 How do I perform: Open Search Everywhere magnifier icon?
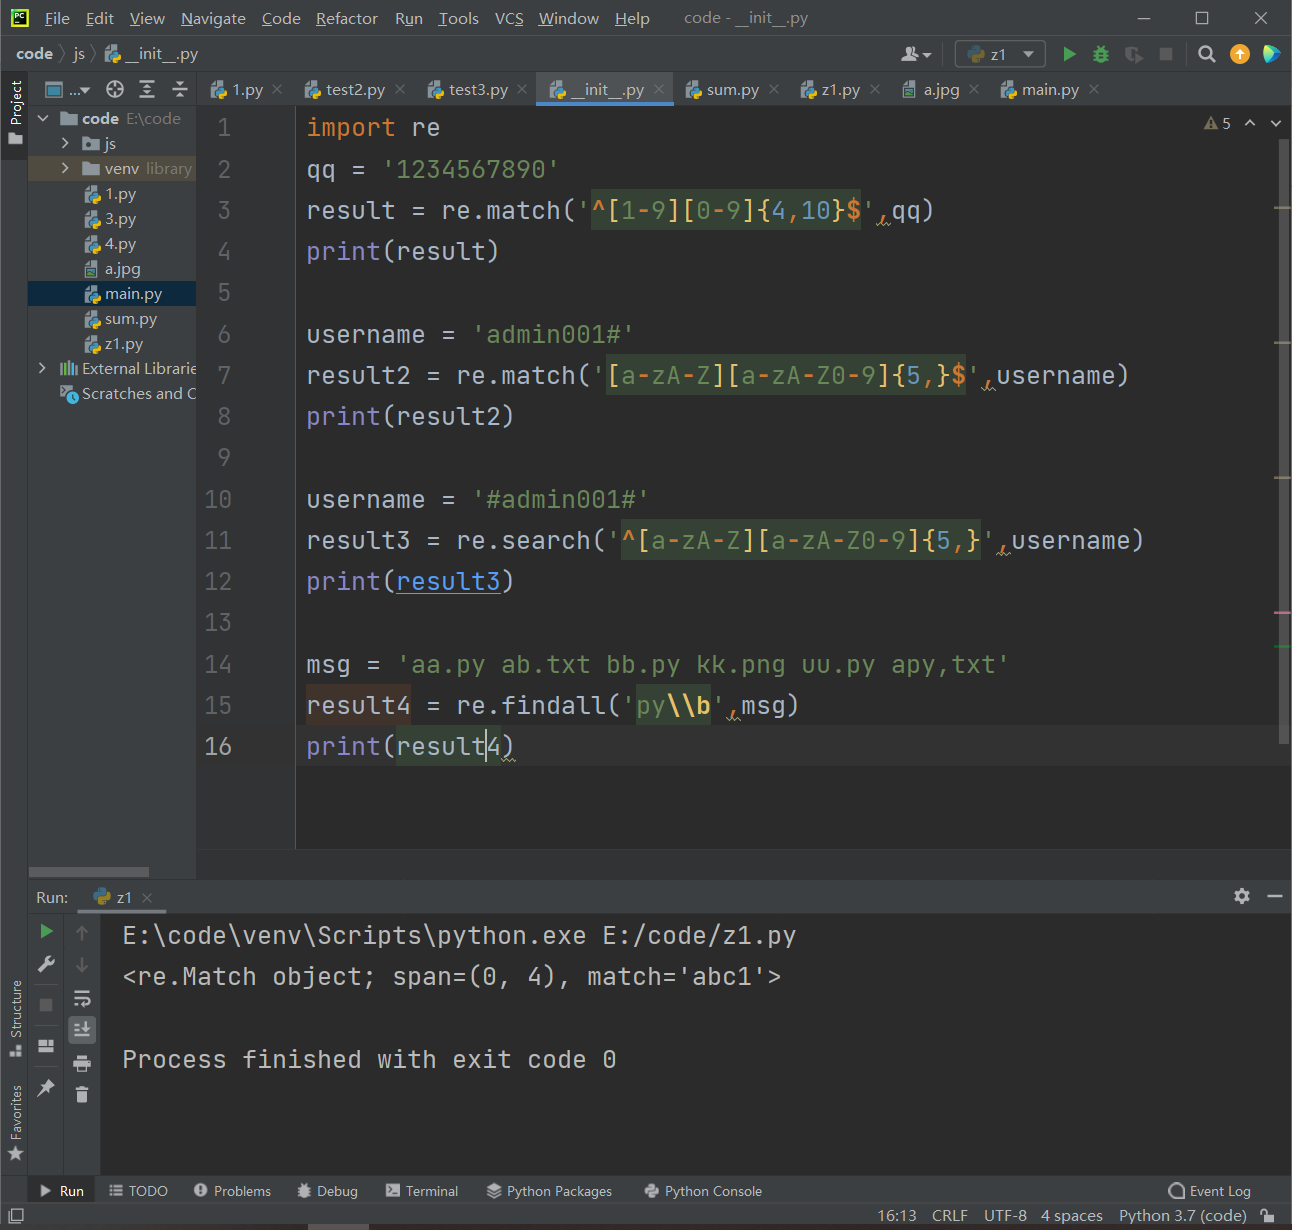coord(1207,54)
